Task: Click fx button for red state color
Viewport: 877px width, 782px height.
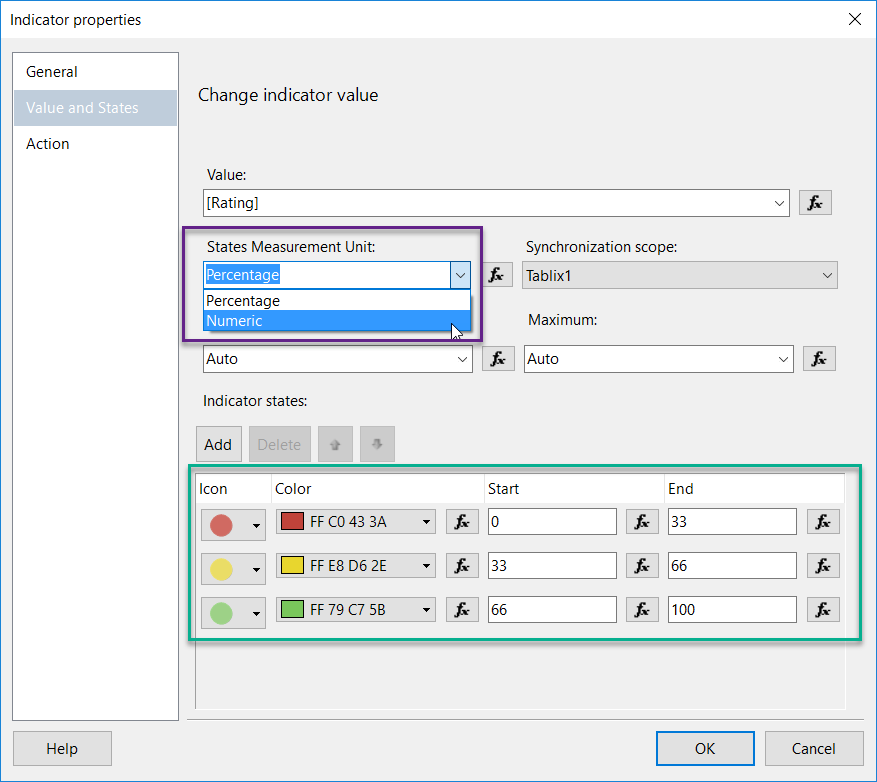Action: pyautogui.click(x=461, y=522)
